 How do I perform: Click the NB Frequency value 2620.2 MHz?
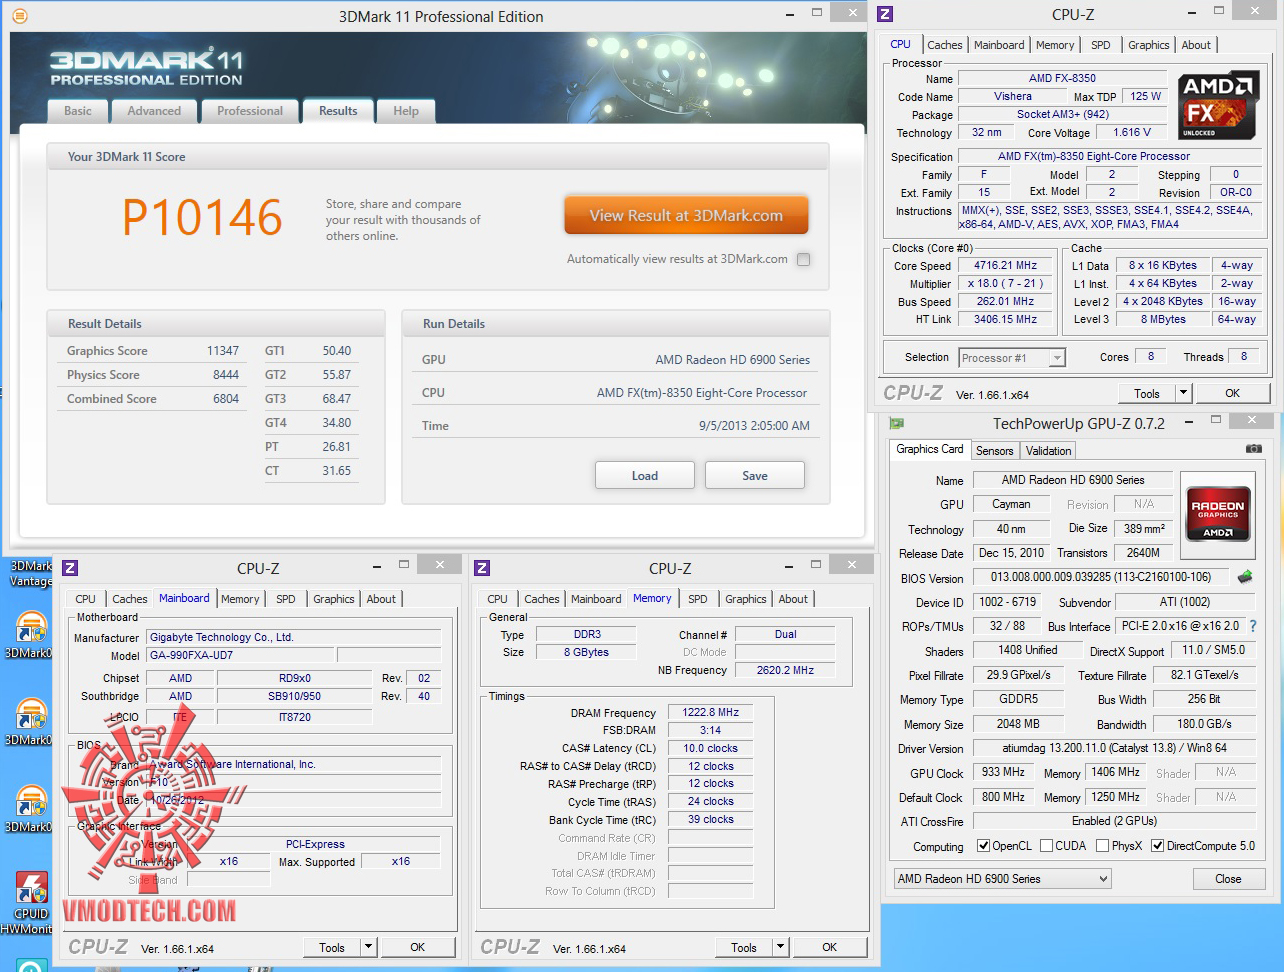pos(785,670)
